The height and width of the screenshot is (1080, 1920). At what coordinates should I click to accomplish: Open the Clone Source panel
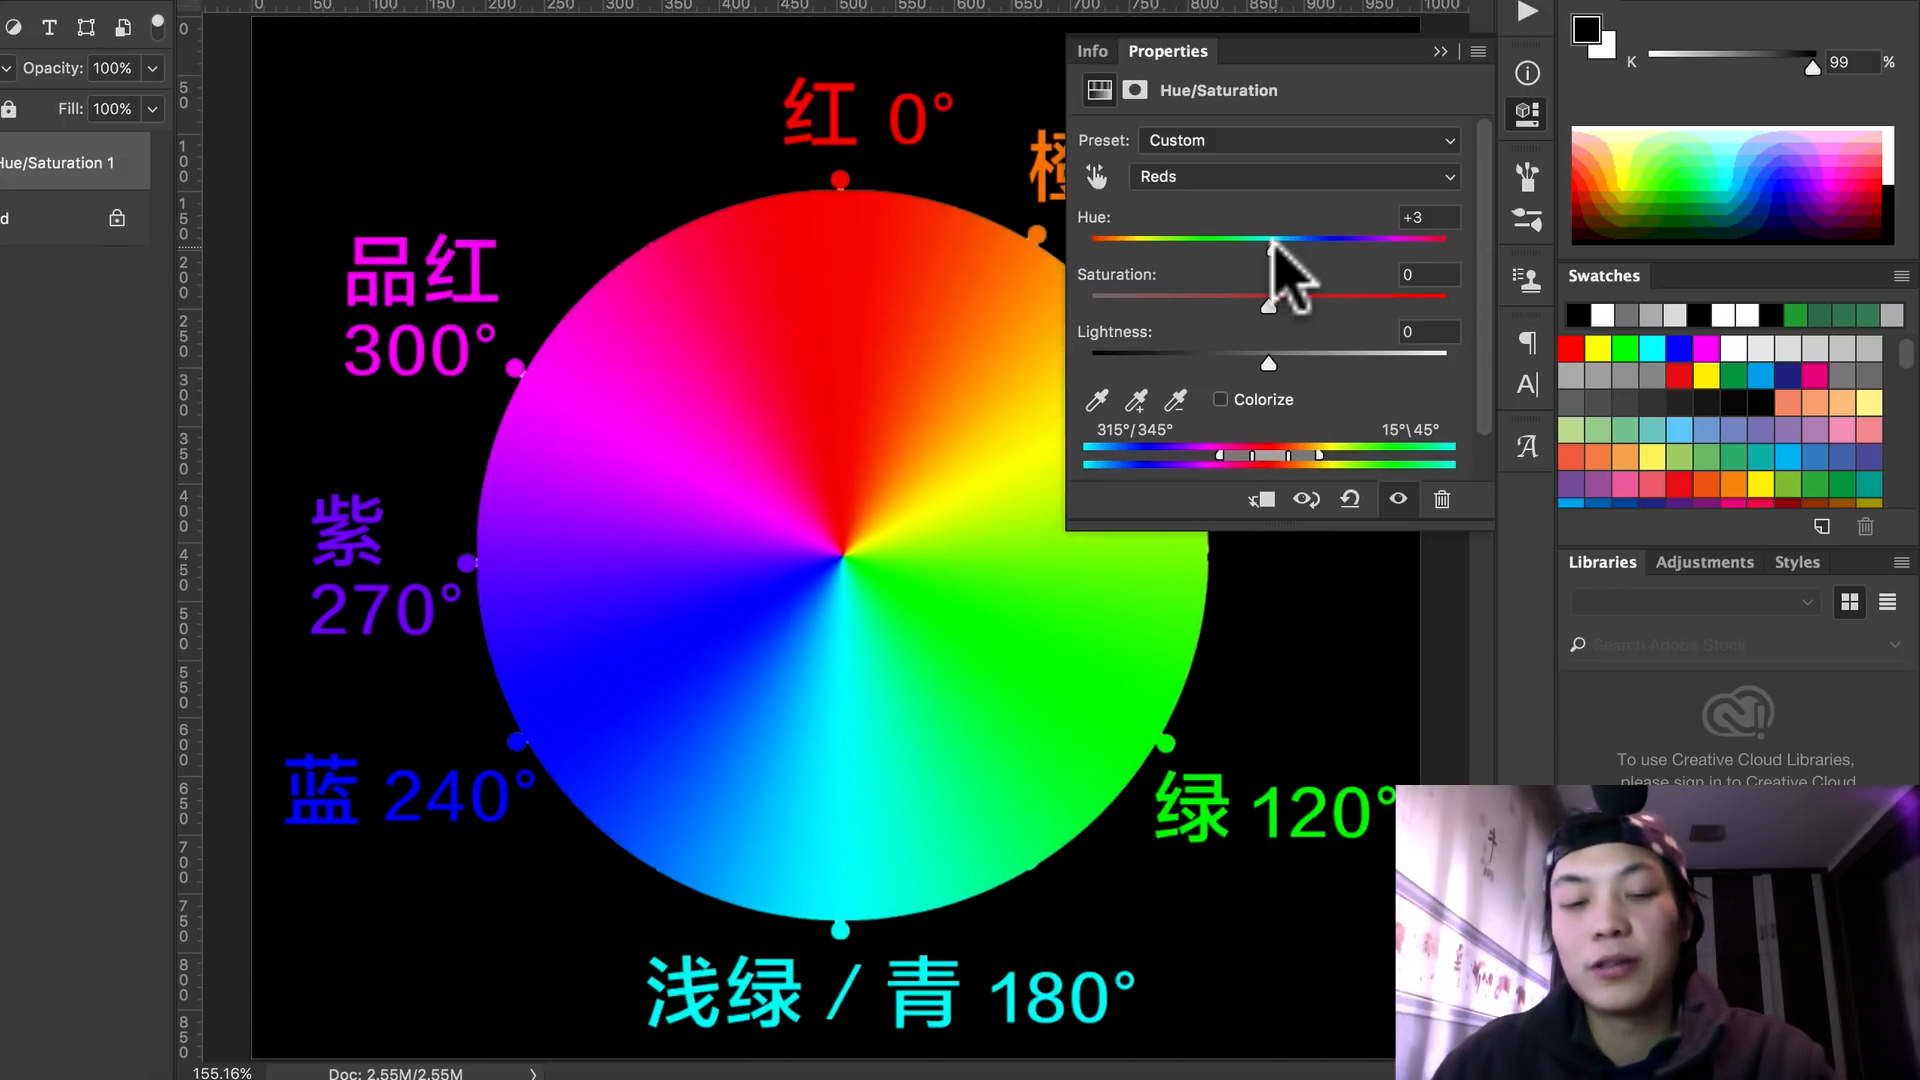coord(1527,278)
